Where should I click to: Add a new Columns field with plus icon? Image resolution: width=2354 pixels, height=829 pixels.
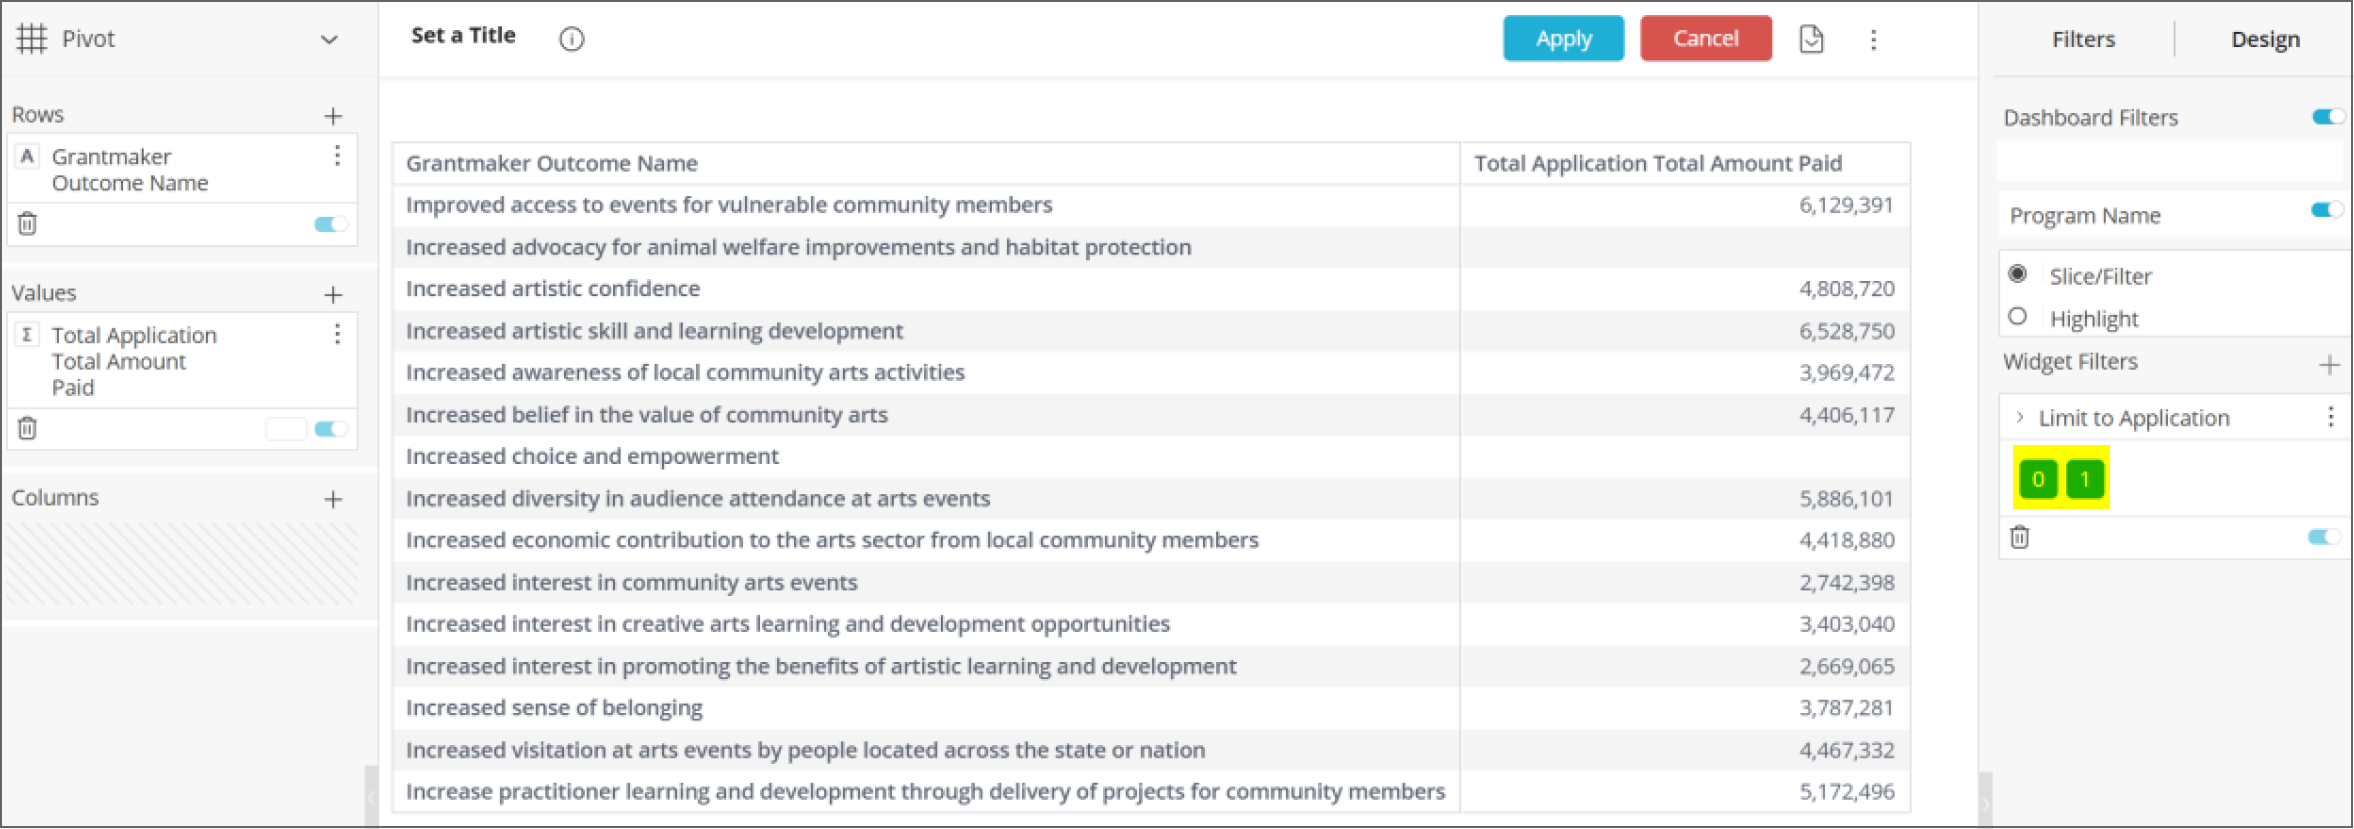tap(333, 499)
